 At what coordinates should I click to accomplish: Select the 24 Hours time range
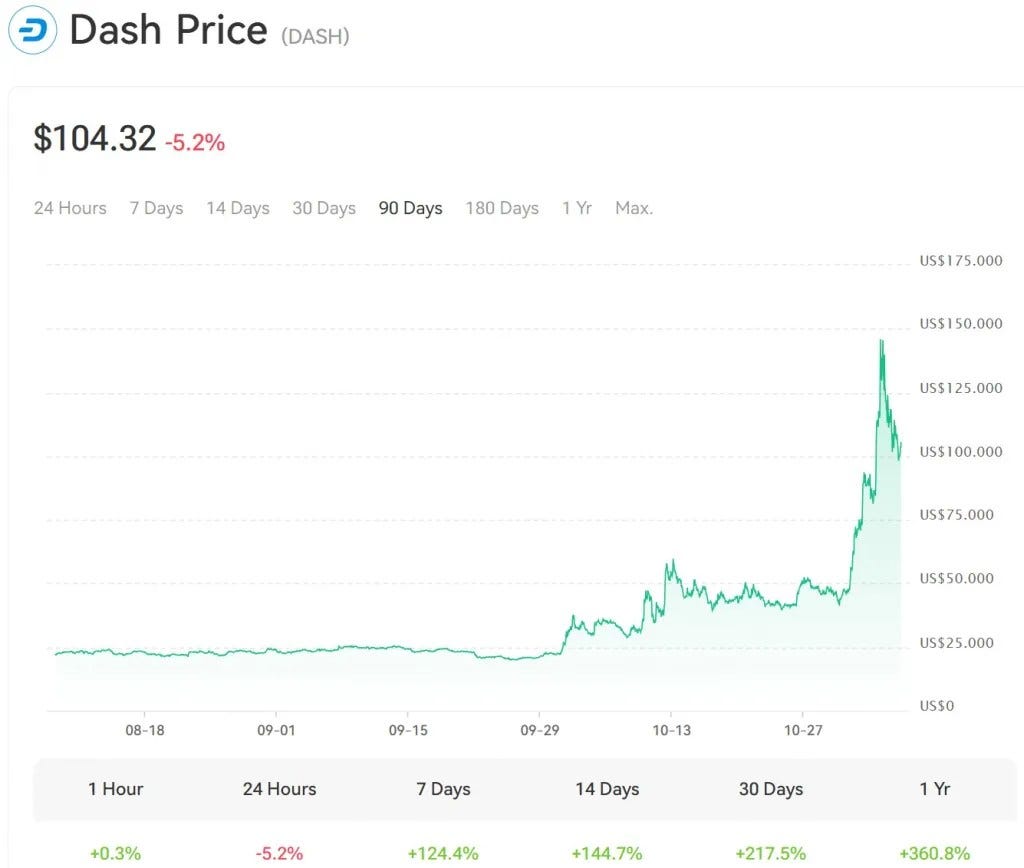pos(69,208)
